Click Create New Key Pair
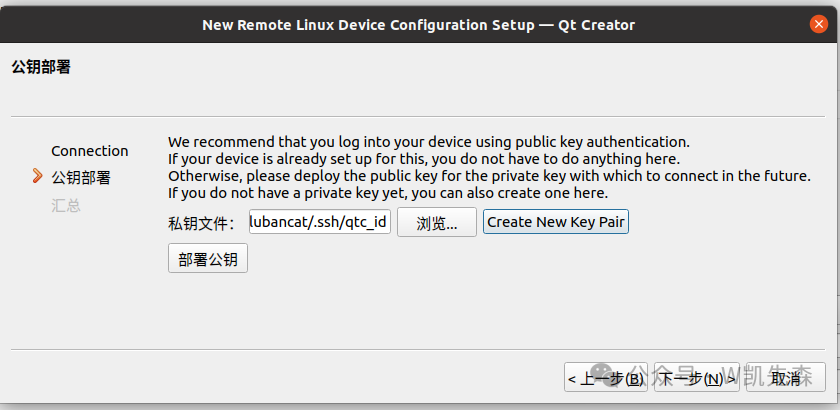This screenshot has width=840, height=410. (x=556, y=222)
